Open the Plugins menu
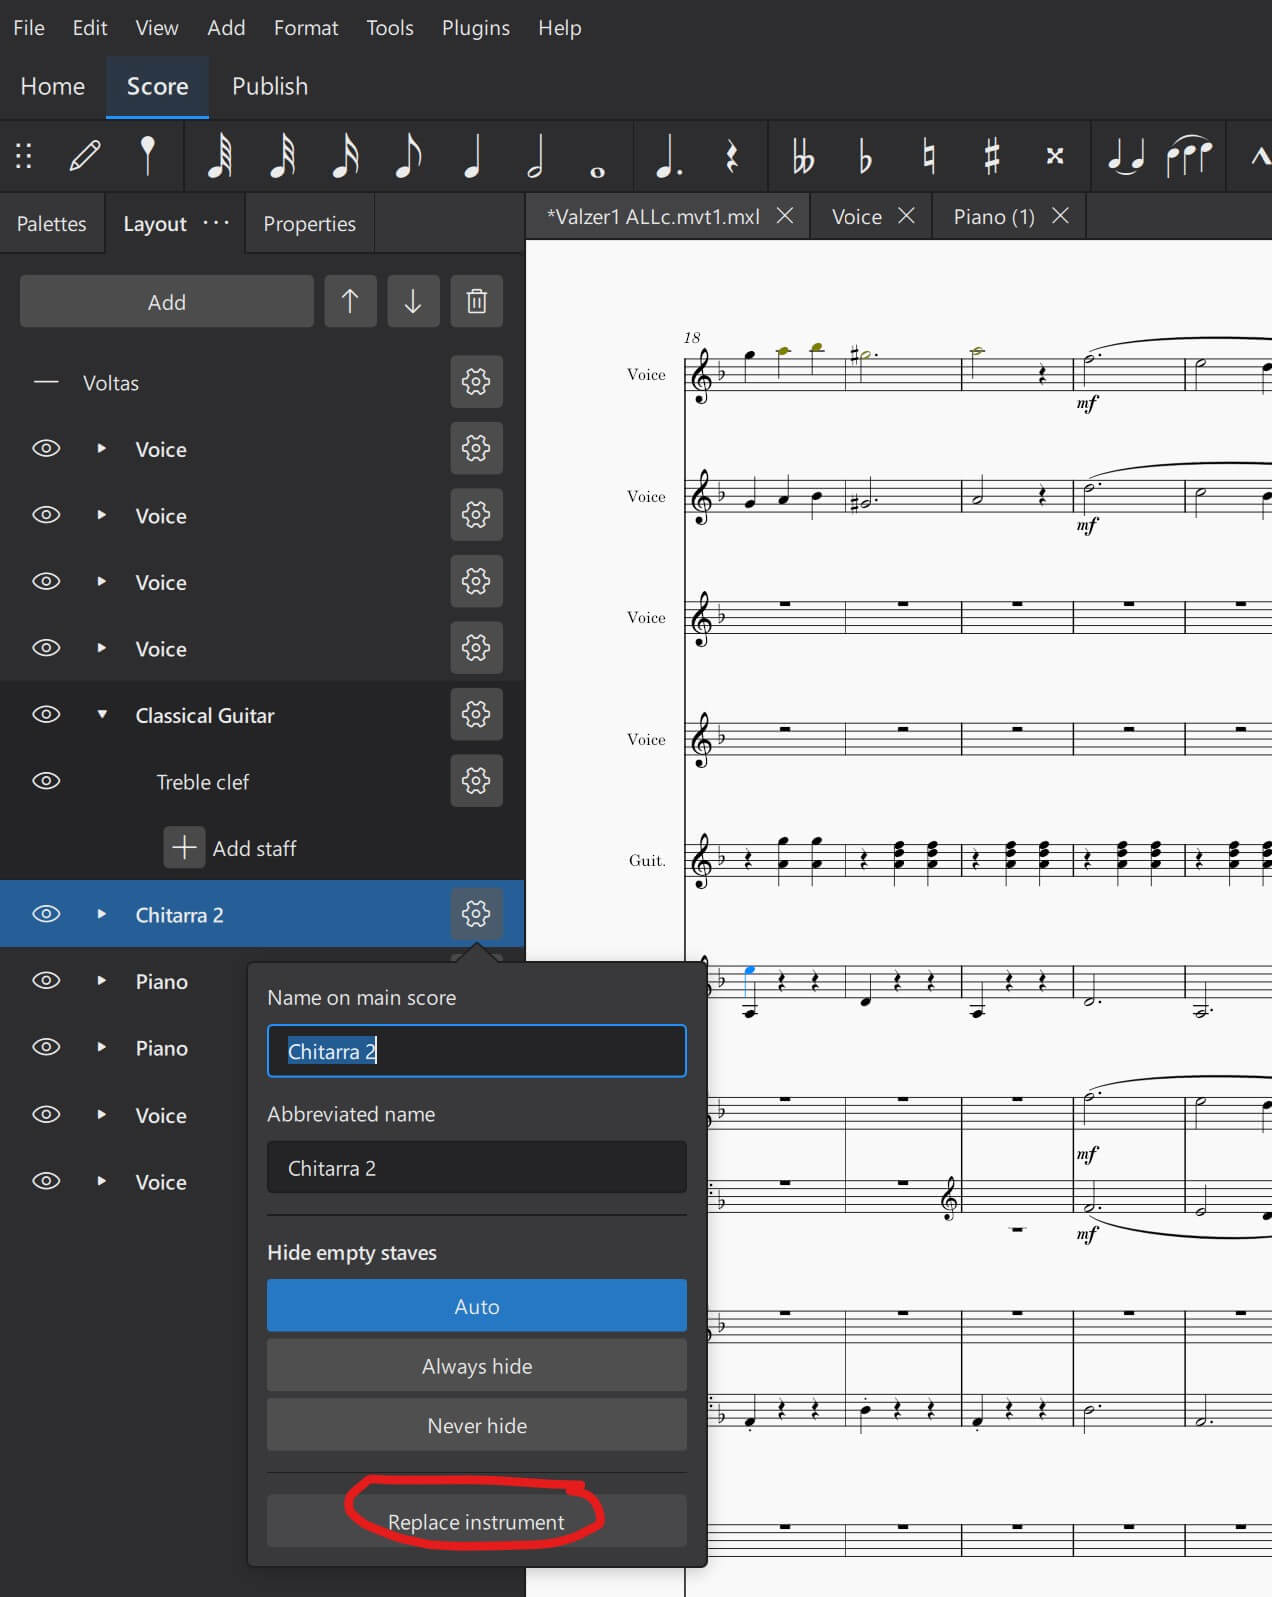1272x1597 pixels. pyautogui.click(x=475, y=28)
